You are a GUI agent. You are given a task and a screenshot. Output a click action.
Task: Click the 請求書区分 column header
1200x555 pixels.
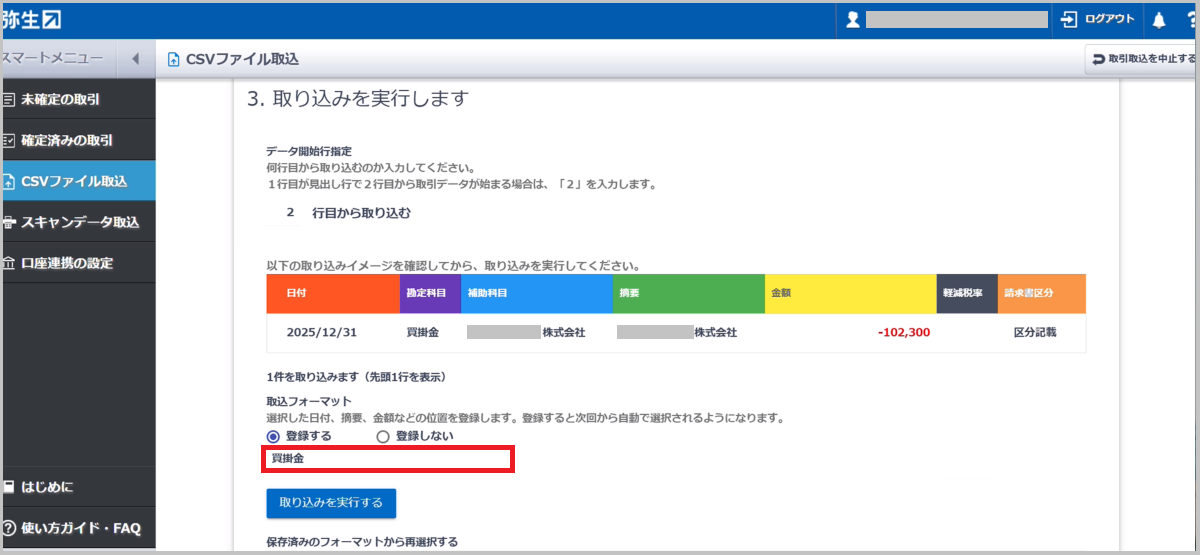coord(1042,294)
